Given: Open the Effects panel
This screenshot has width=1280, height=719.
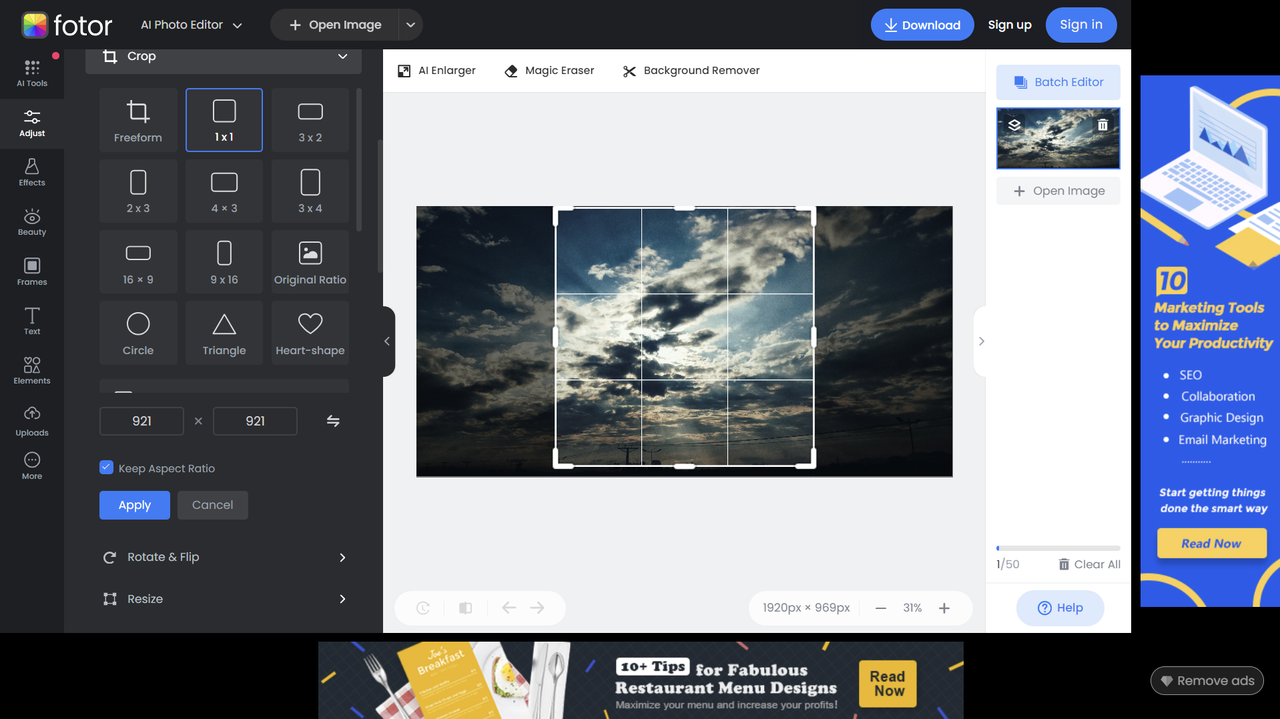Looking at the screenshot, I should (32, 172).
